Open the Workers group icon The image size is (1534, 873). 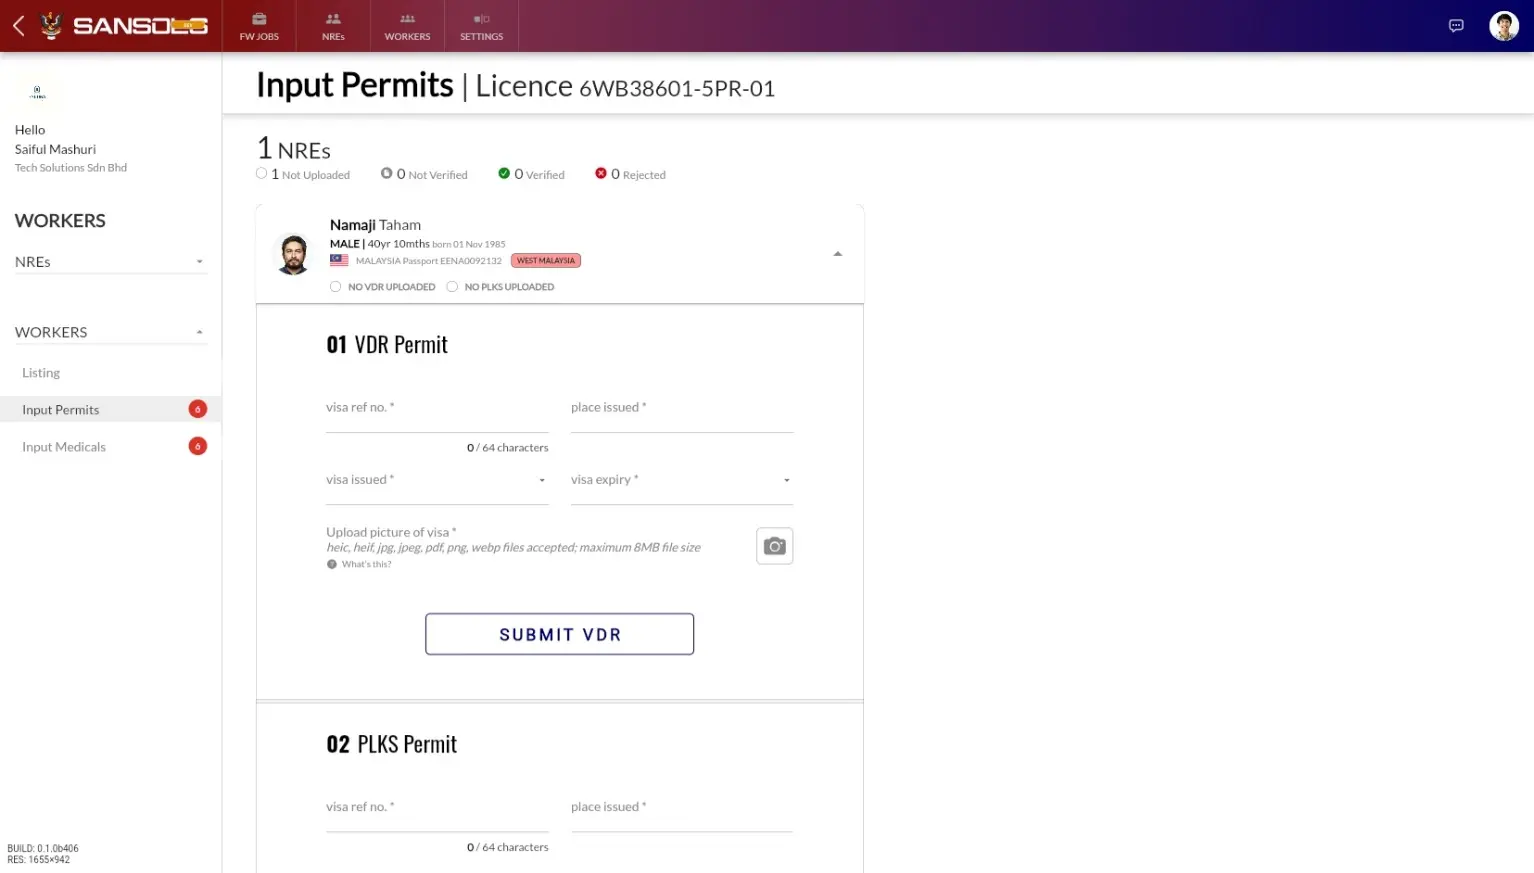coord(407,19)
